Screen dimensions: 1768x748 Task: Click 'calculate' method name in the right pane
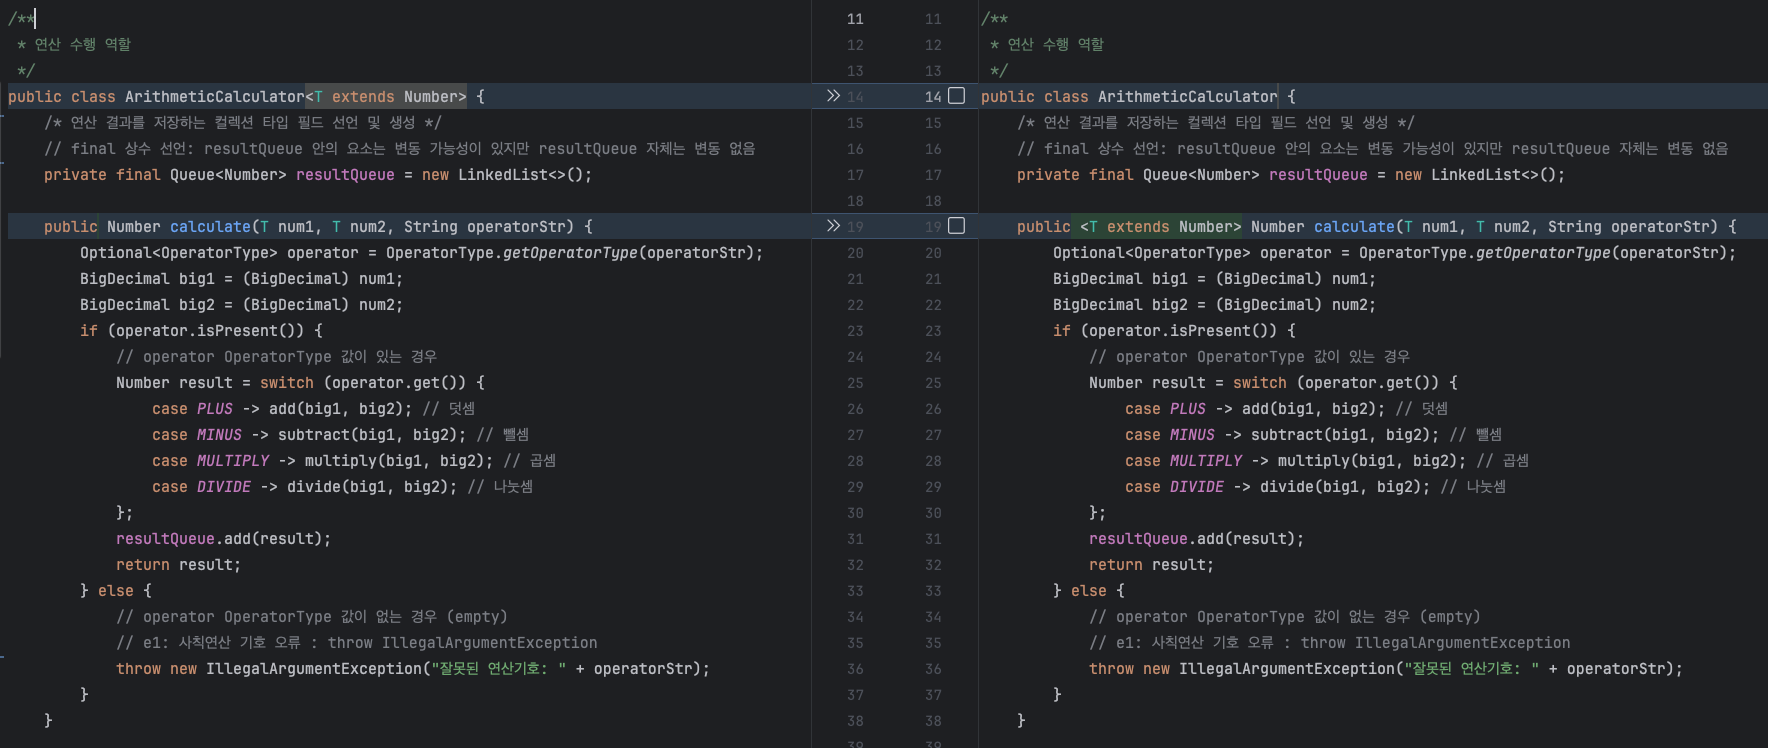tap(1354, 227)
